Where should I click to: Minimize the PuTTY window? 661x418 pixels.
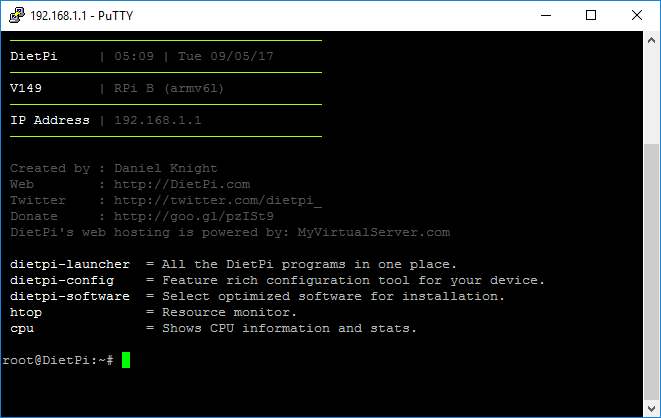(x=546, y=16)
